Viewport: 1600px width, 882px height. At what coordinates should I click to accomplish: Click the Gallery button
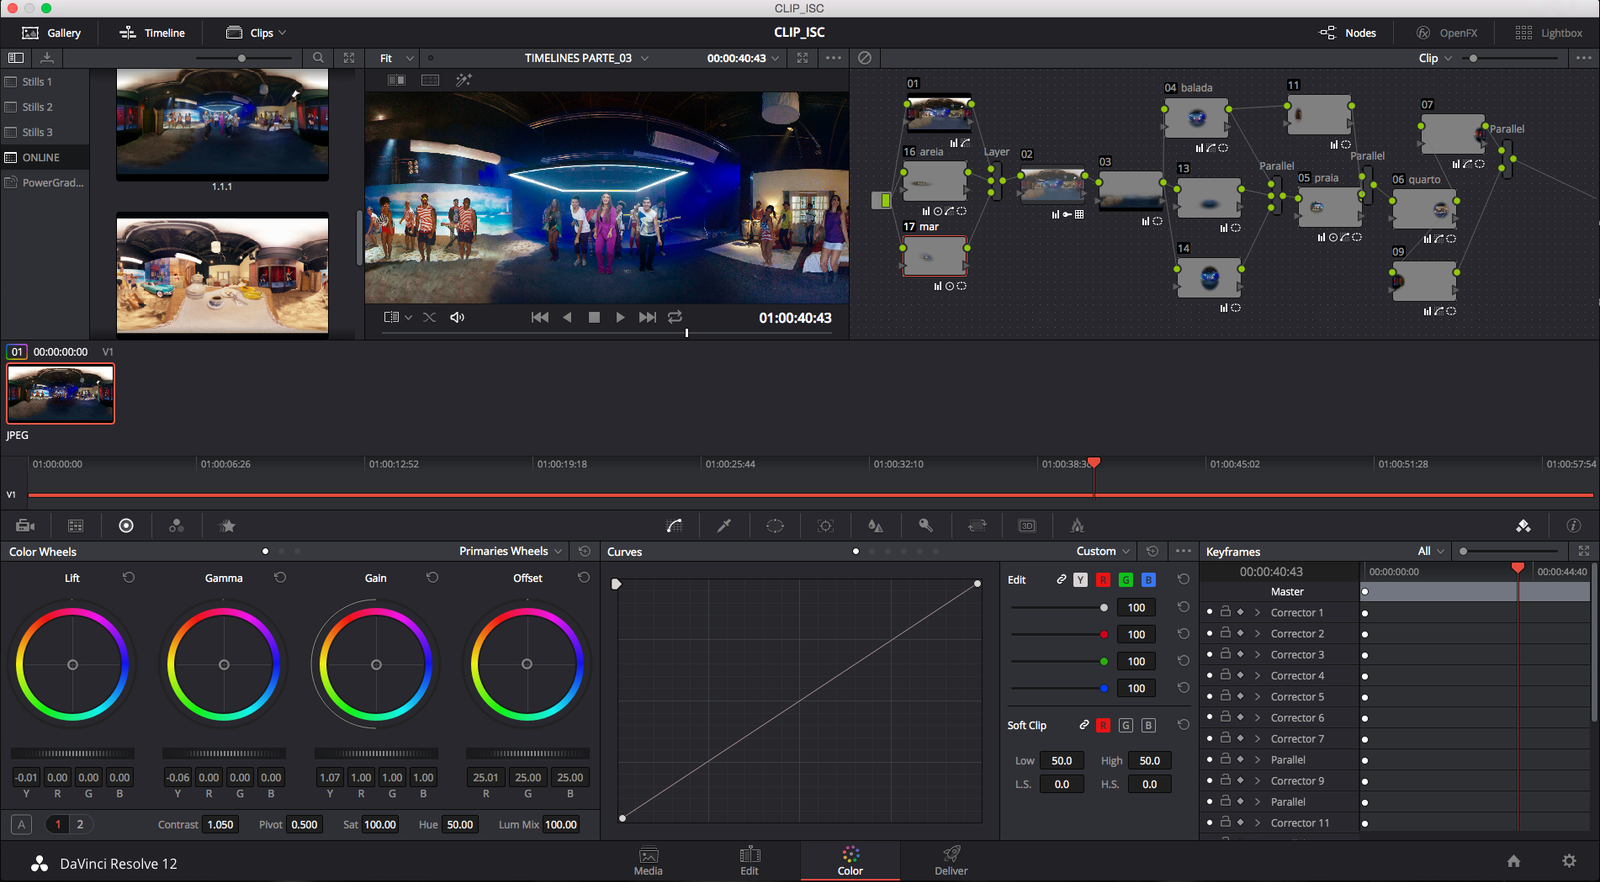(x=52, y=33)
